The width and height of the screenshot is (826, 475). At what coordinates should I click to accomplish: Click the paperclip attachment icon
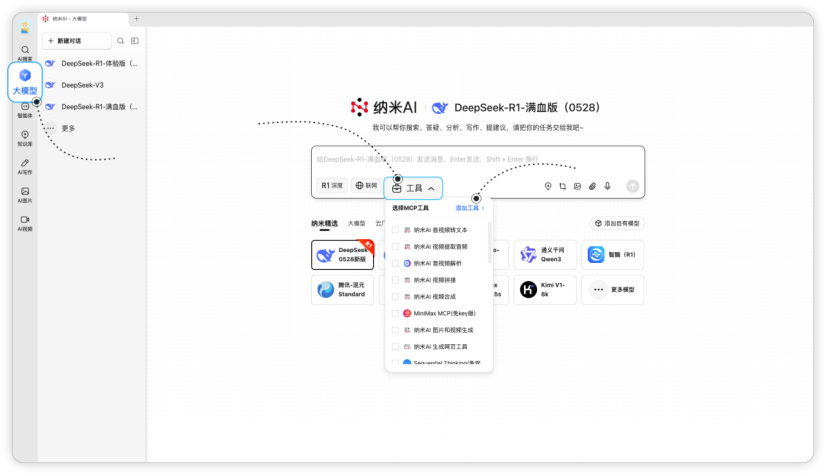click(592, 186)
